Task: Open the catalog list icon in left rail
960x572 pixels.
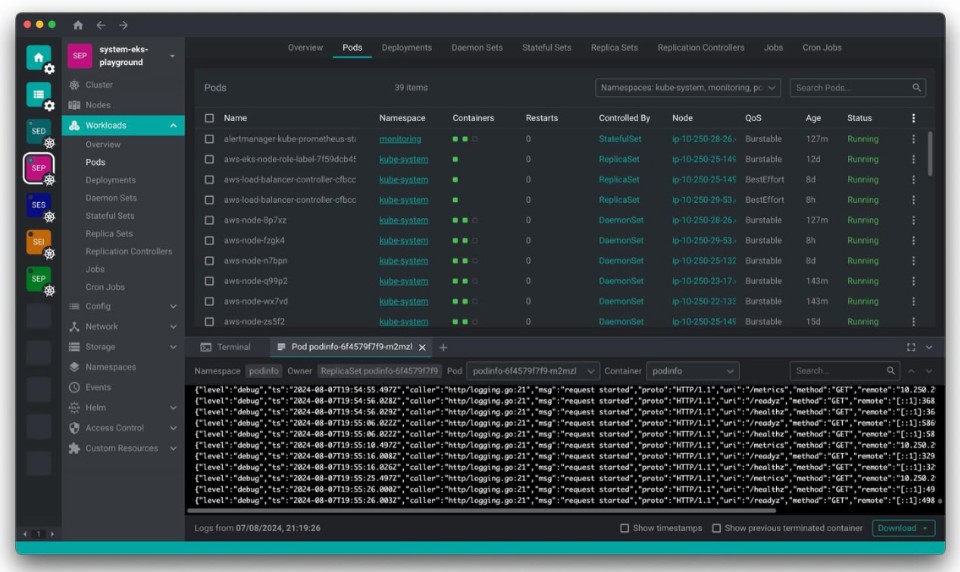Action: coord(38,93)
